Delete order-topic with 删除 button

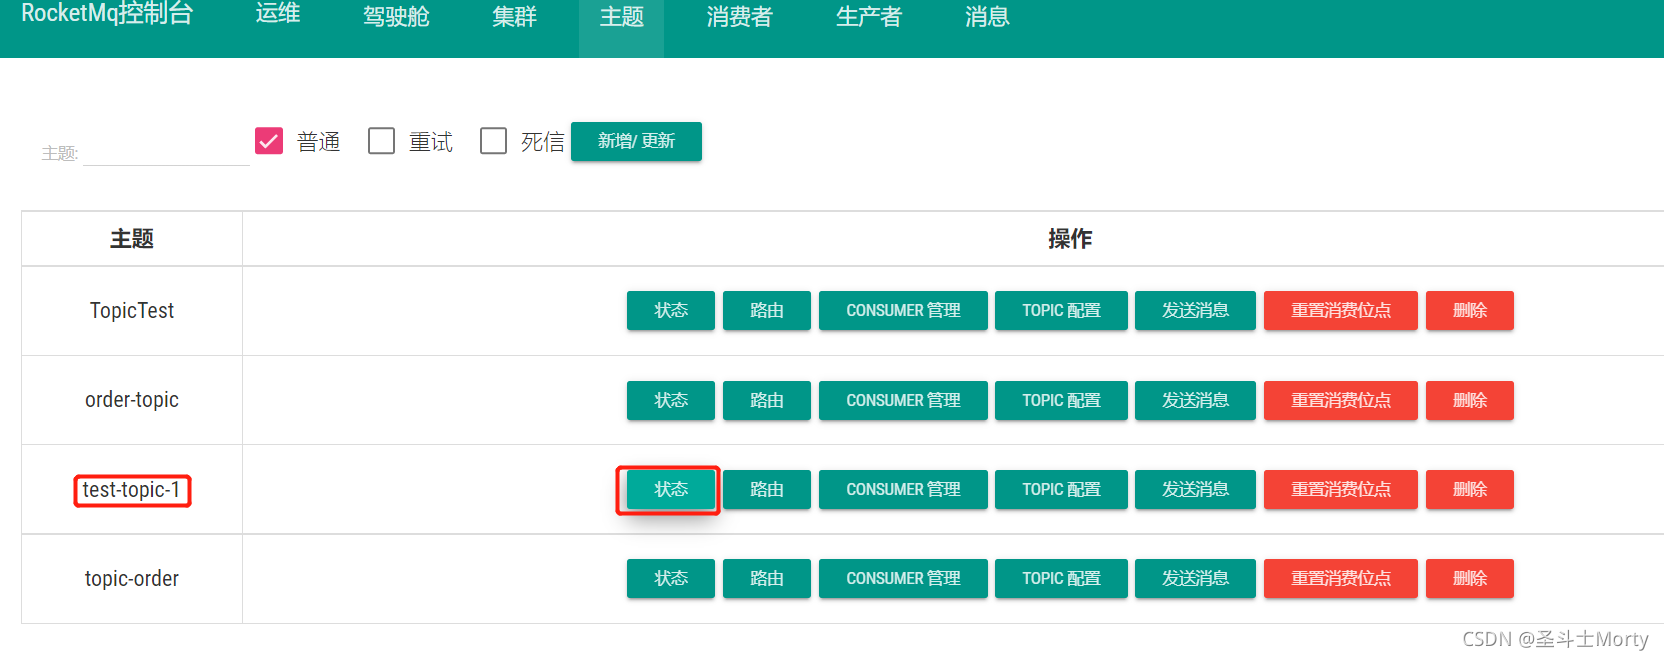1470,400
